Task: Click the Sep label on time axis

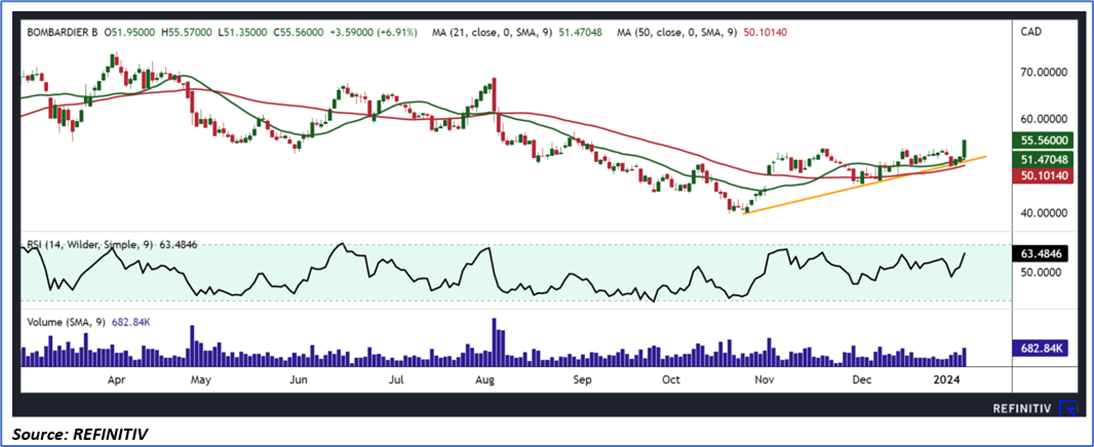Action: click(582, 381)
